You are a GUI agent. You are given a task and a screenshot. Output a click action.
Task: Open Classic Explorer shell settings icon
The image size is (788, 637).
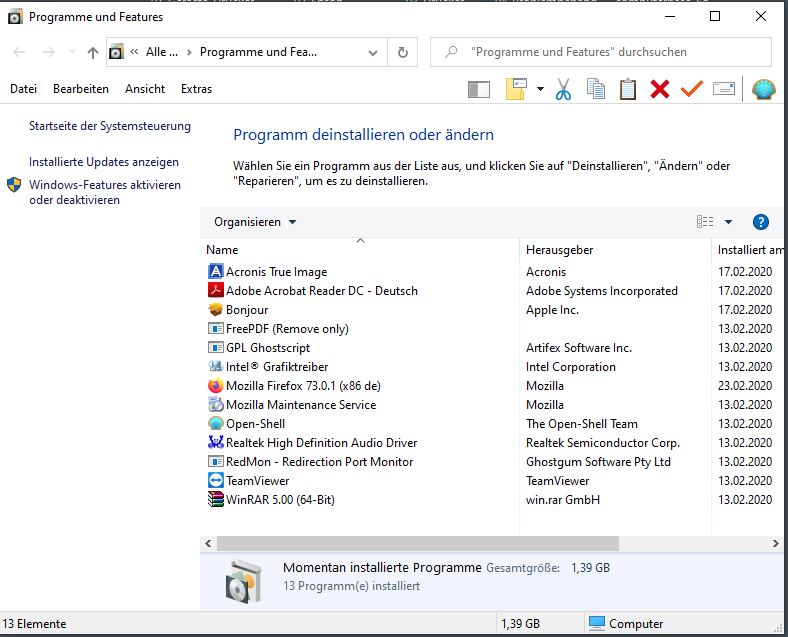(x=763, y=89)
